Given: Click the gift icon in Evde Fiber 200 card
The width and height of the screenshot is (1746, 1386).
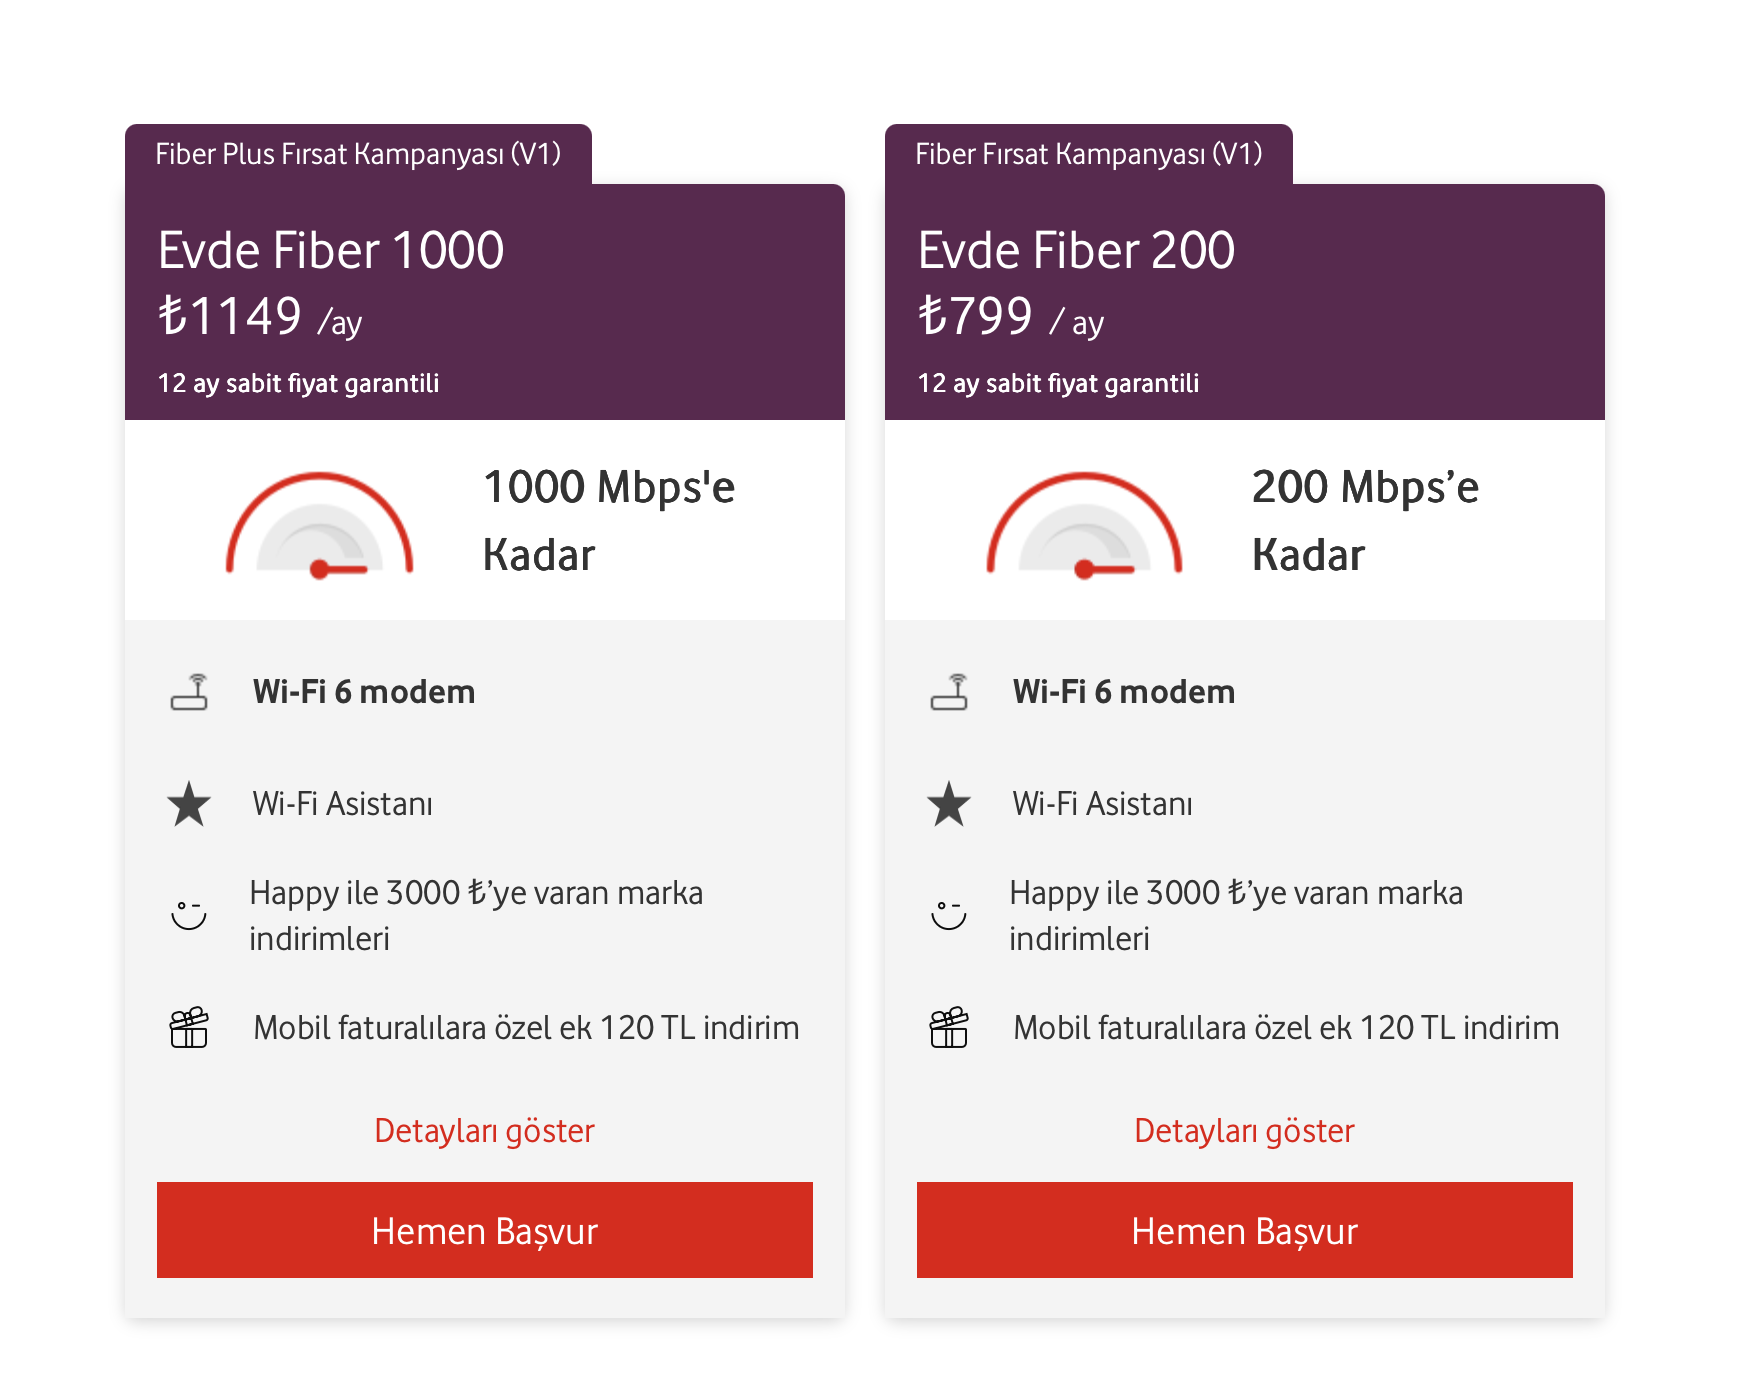Looking at the screenshot, I should pyautogui.click(x=949, y=1027).
